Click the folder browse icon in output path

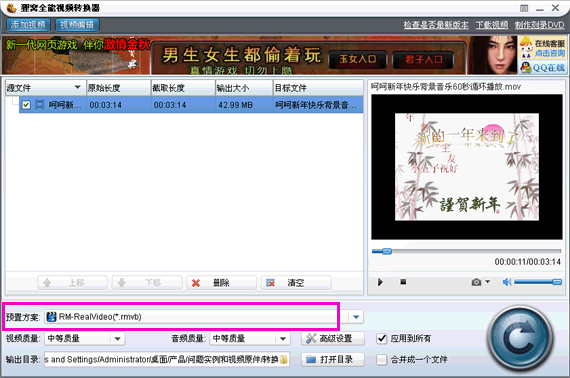click(x=284, y=359)
